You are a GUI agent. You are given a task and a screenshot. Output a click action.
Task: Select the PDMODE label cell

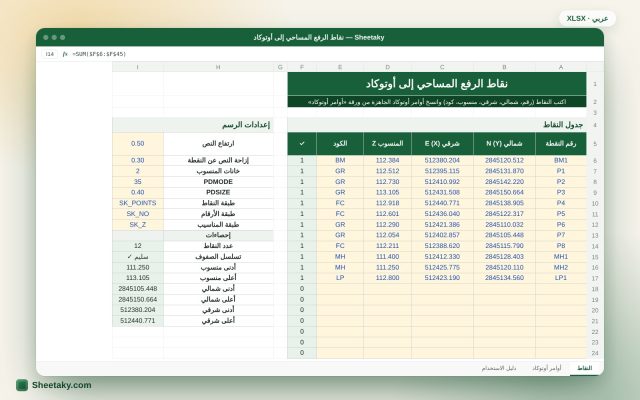218,182
